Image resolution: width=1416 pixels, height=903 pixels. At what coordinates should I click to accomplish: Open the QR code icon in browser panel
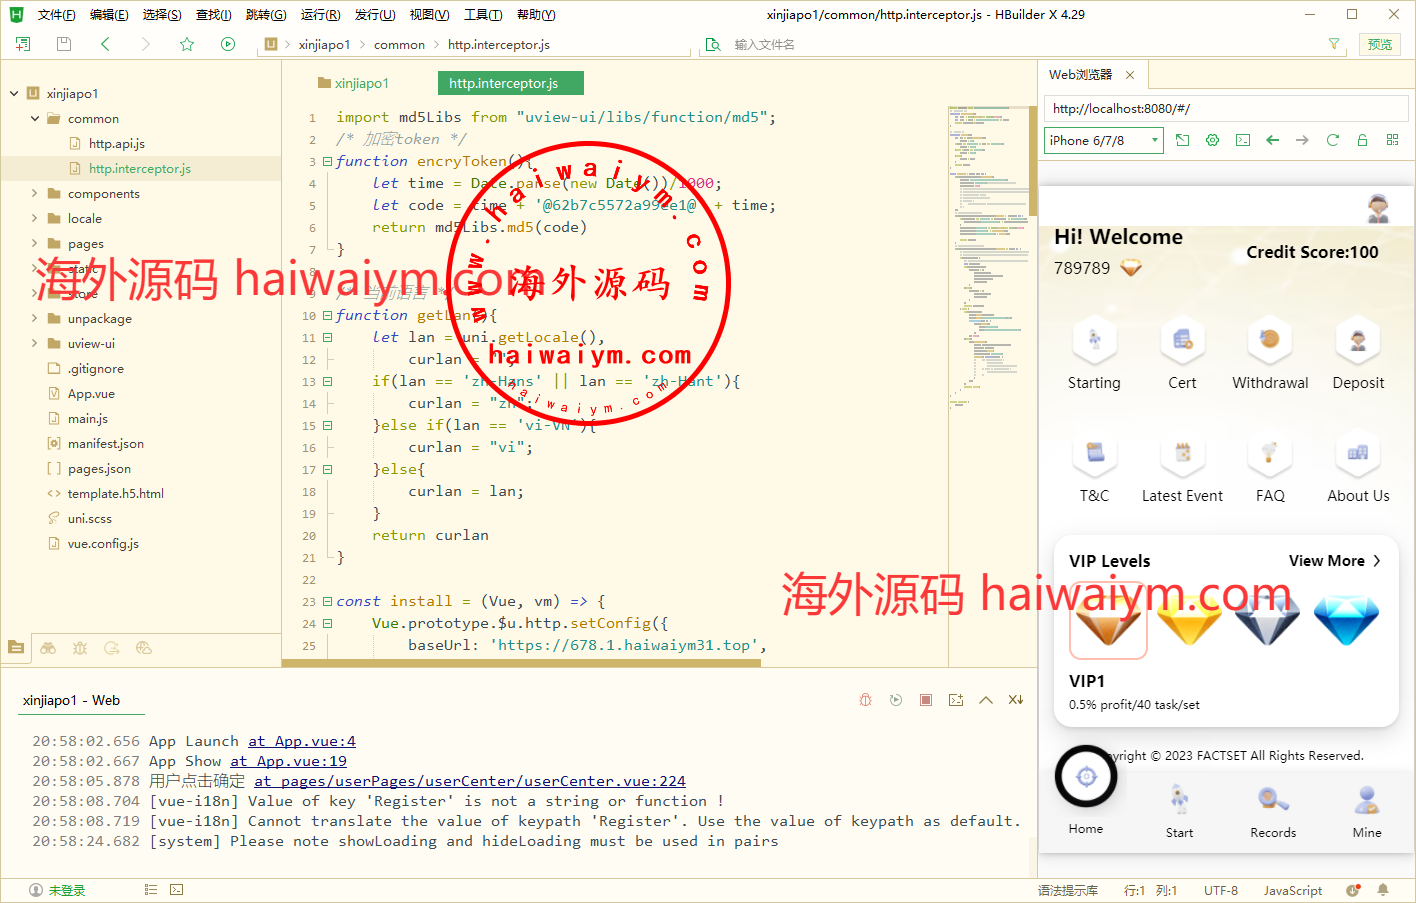point(1392,141)
